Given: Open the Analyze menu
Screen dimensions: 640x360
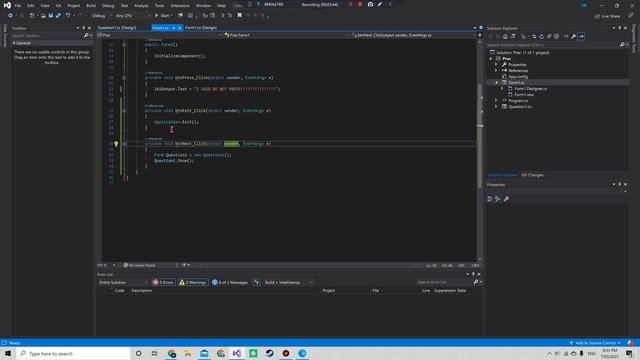Looking at the screenshot, I should click(x=141, y=6).
